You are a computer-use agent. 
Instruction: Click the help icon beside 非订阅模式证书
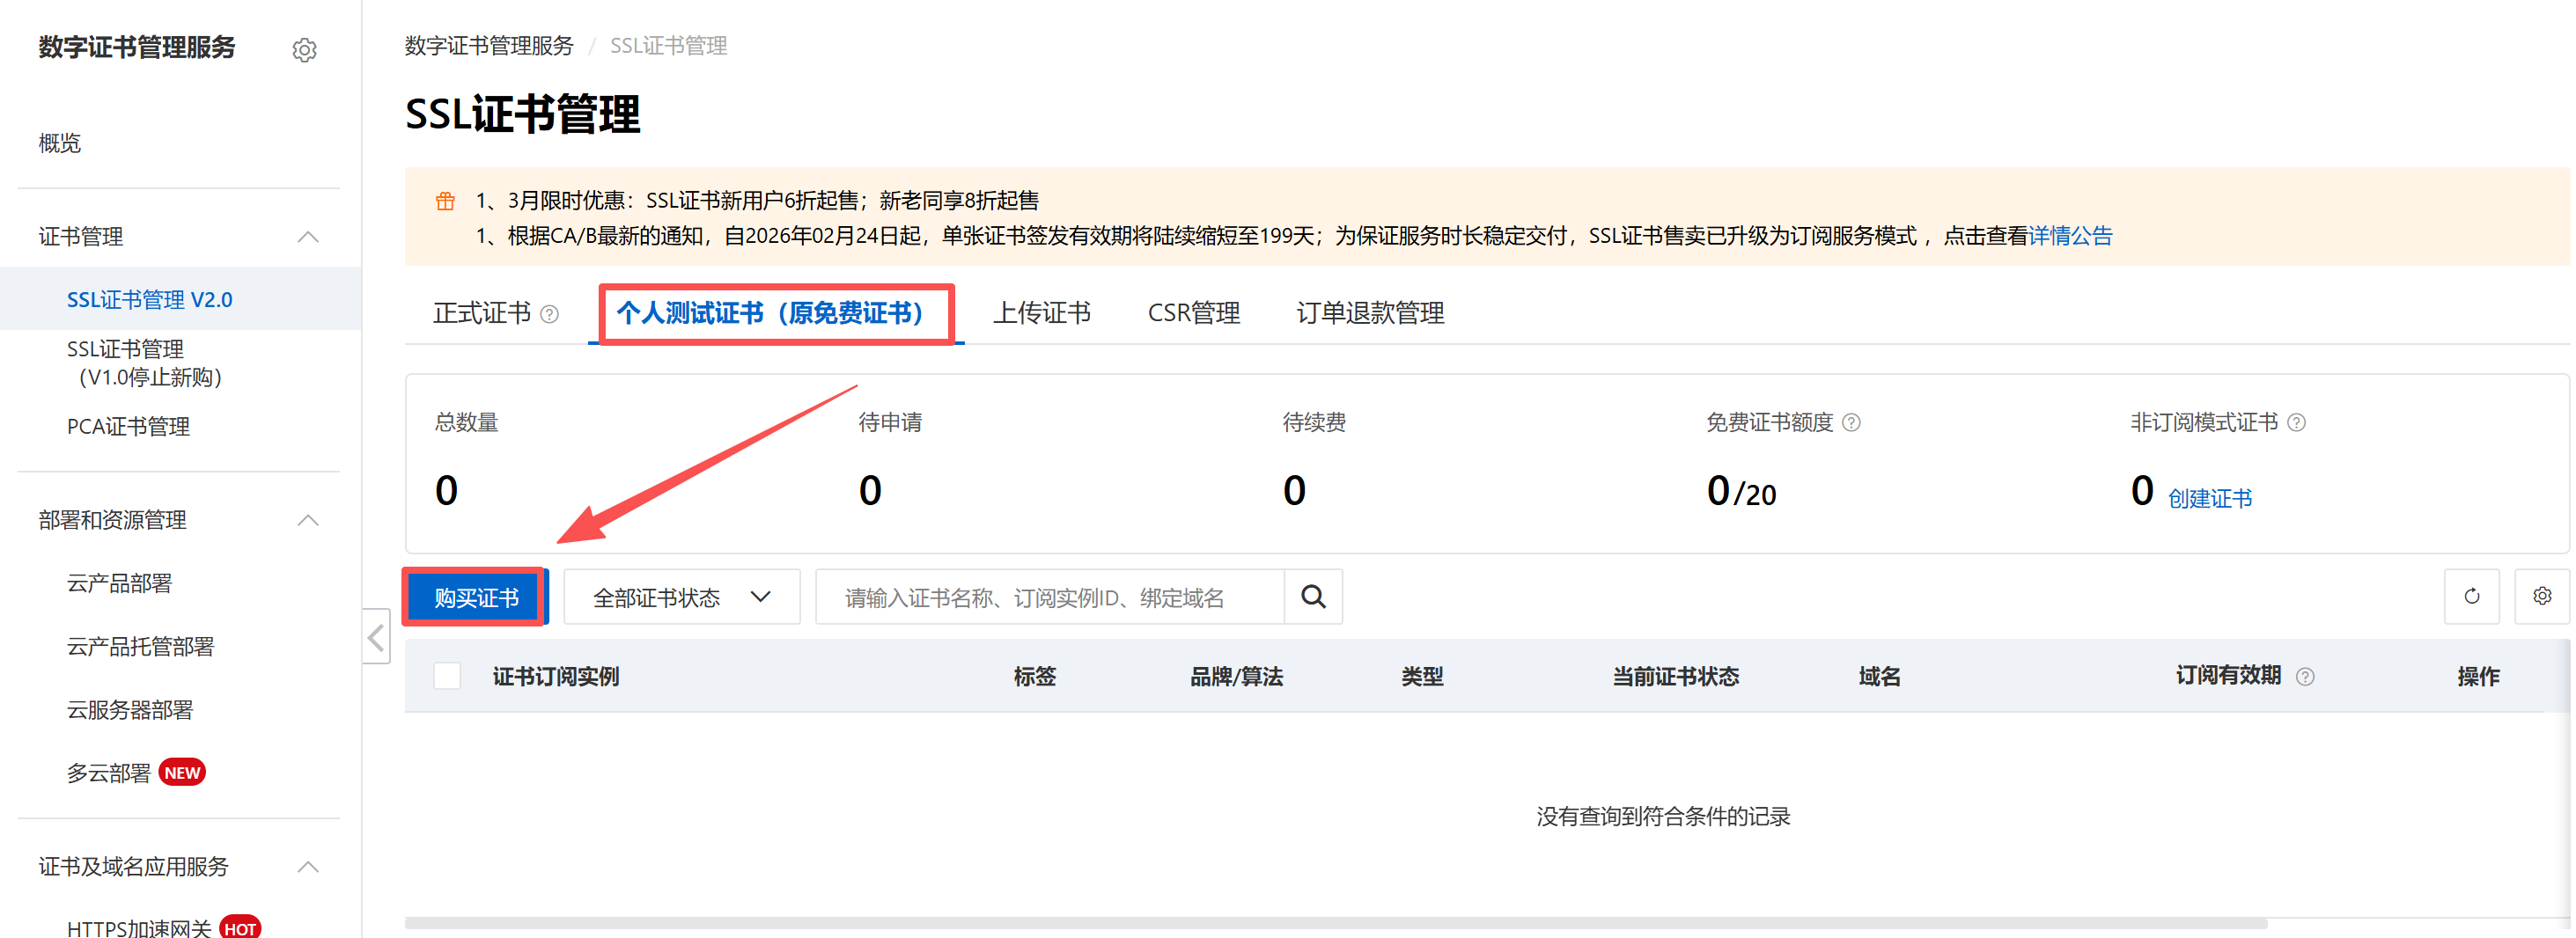(2296, 423)
